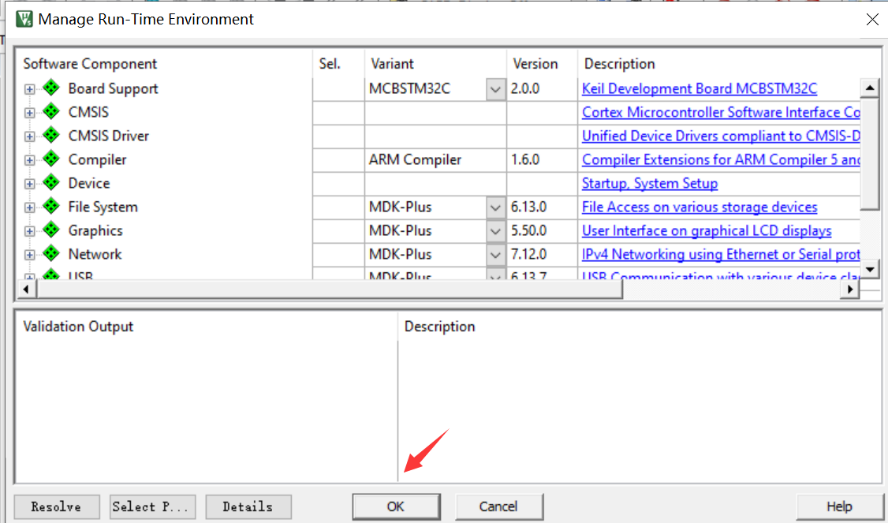The height and width of the screenshot is (523, 888).
Task: Select the CMSIS Driver row label
Action: (x=108, y=136)
